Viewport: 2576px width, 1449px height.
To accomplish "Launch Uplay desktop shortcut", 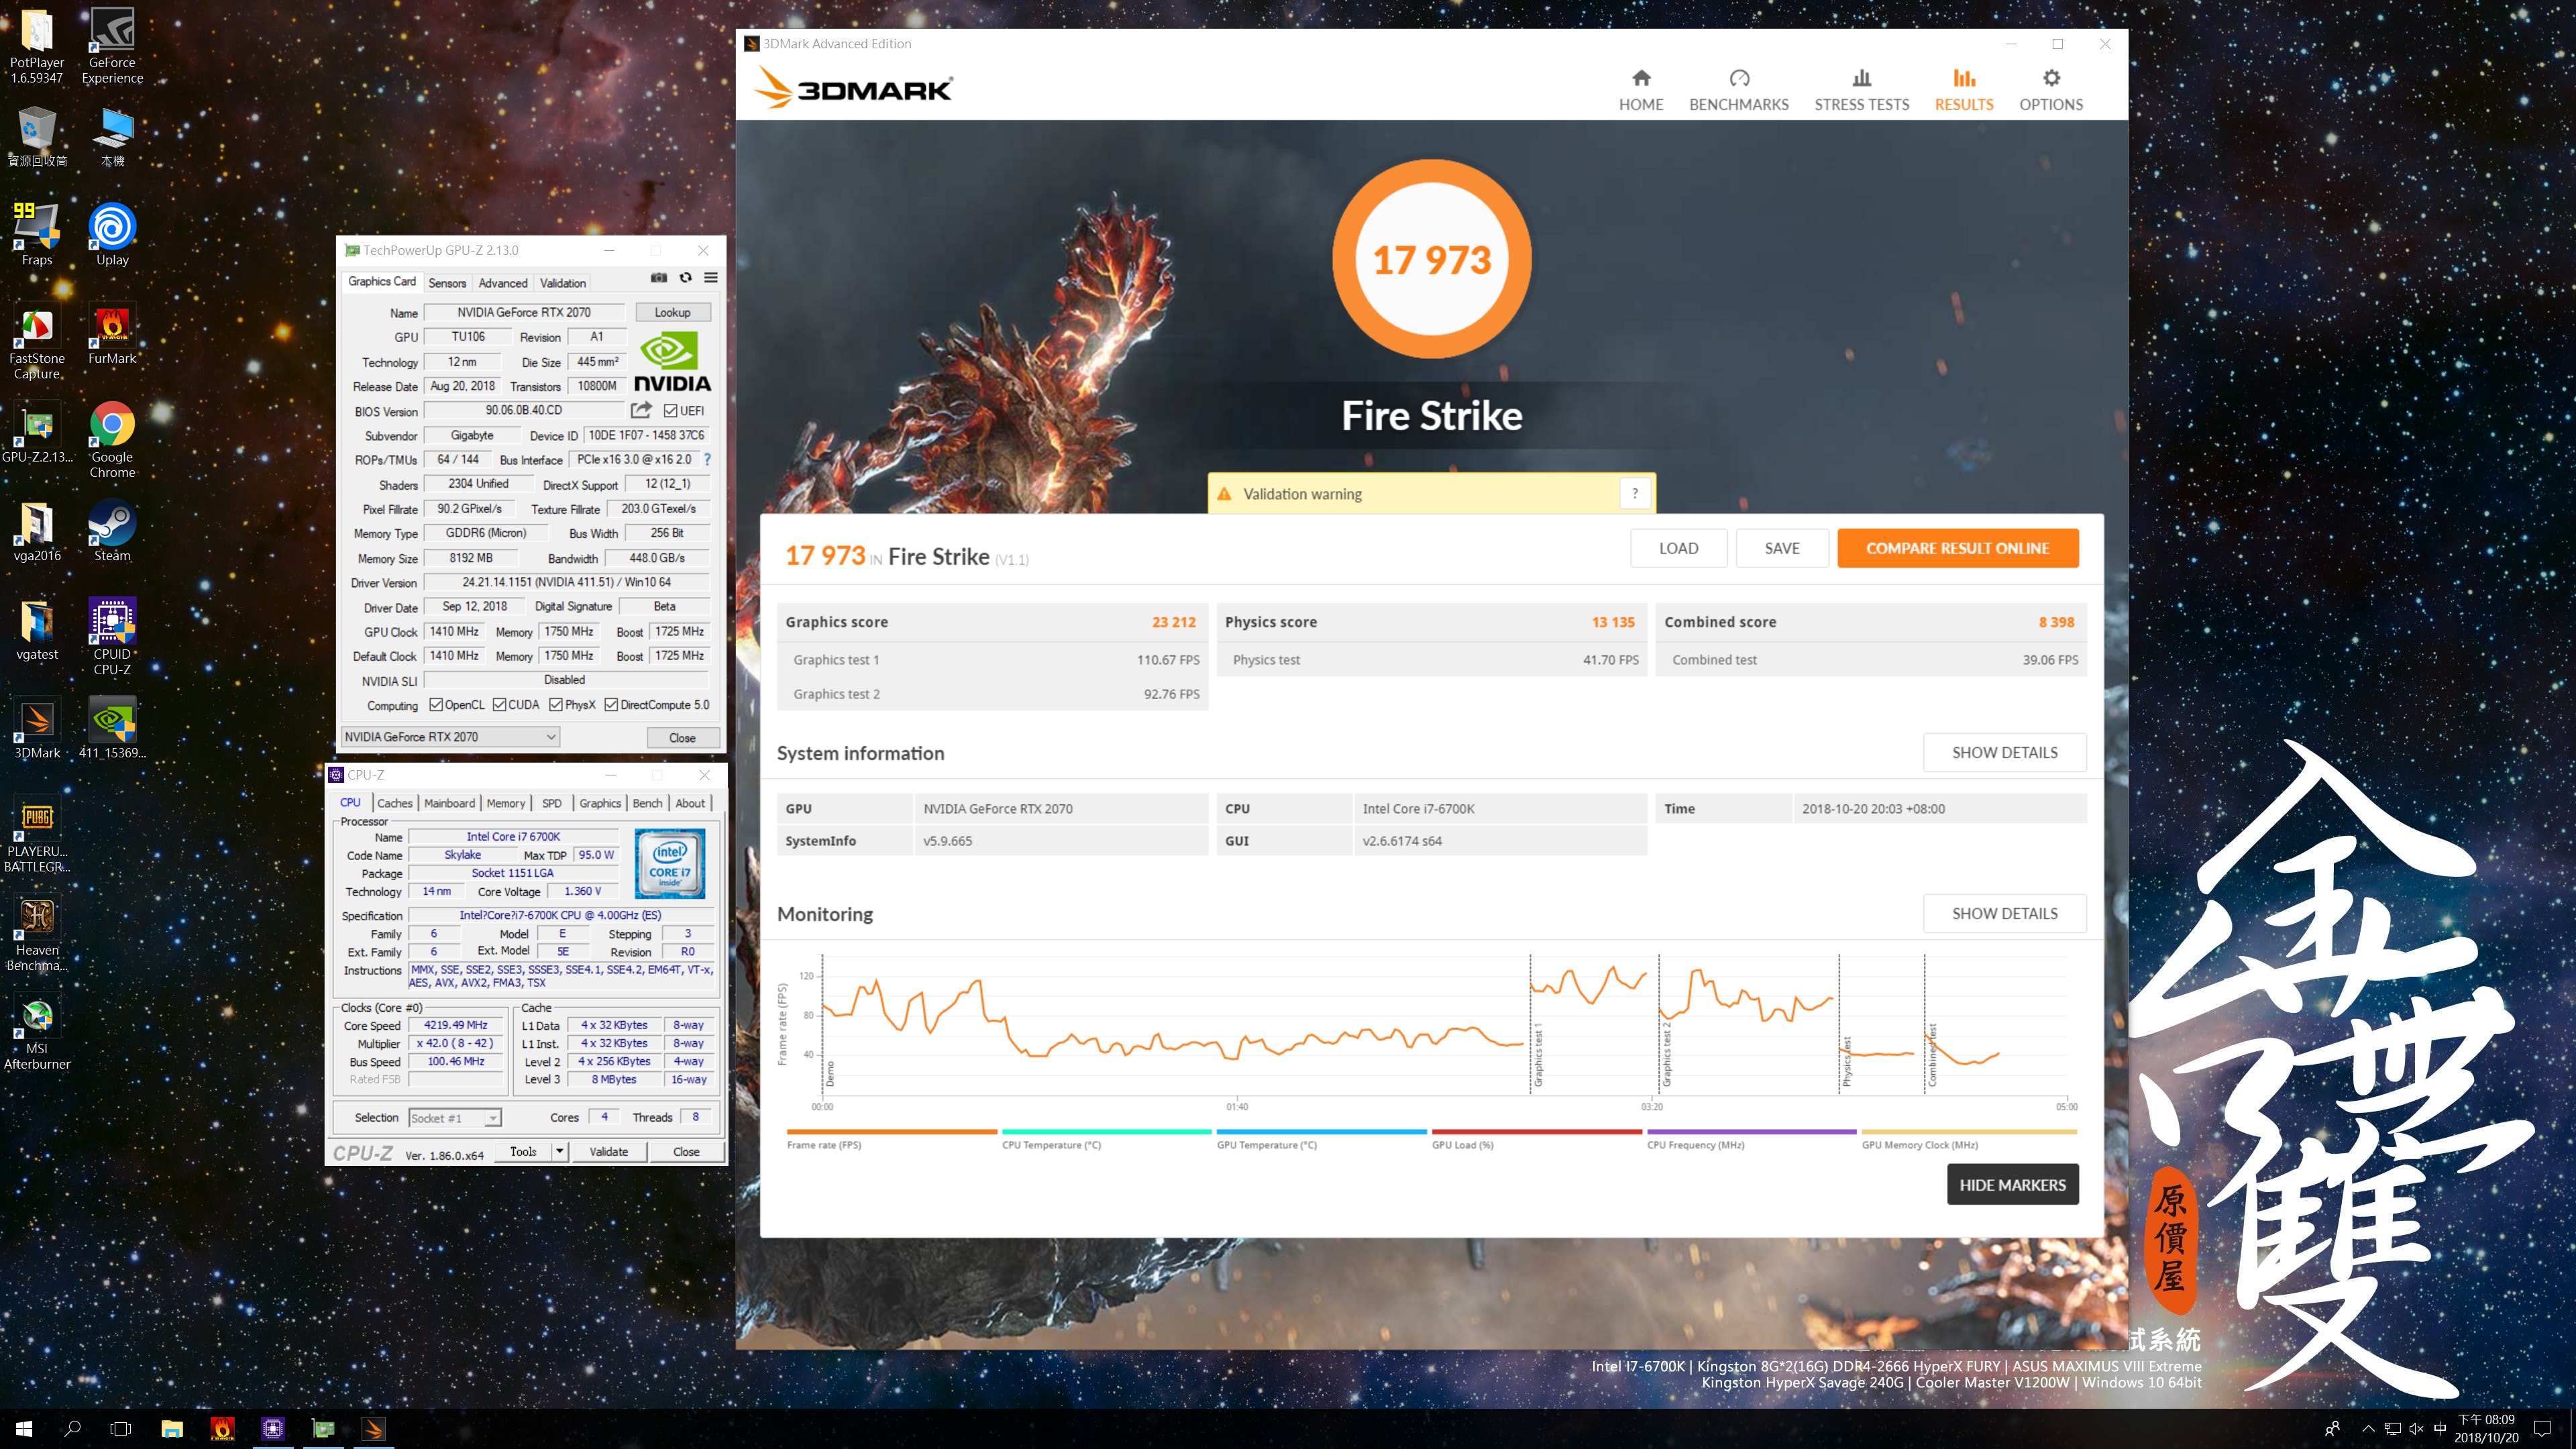I will point(112,234).
